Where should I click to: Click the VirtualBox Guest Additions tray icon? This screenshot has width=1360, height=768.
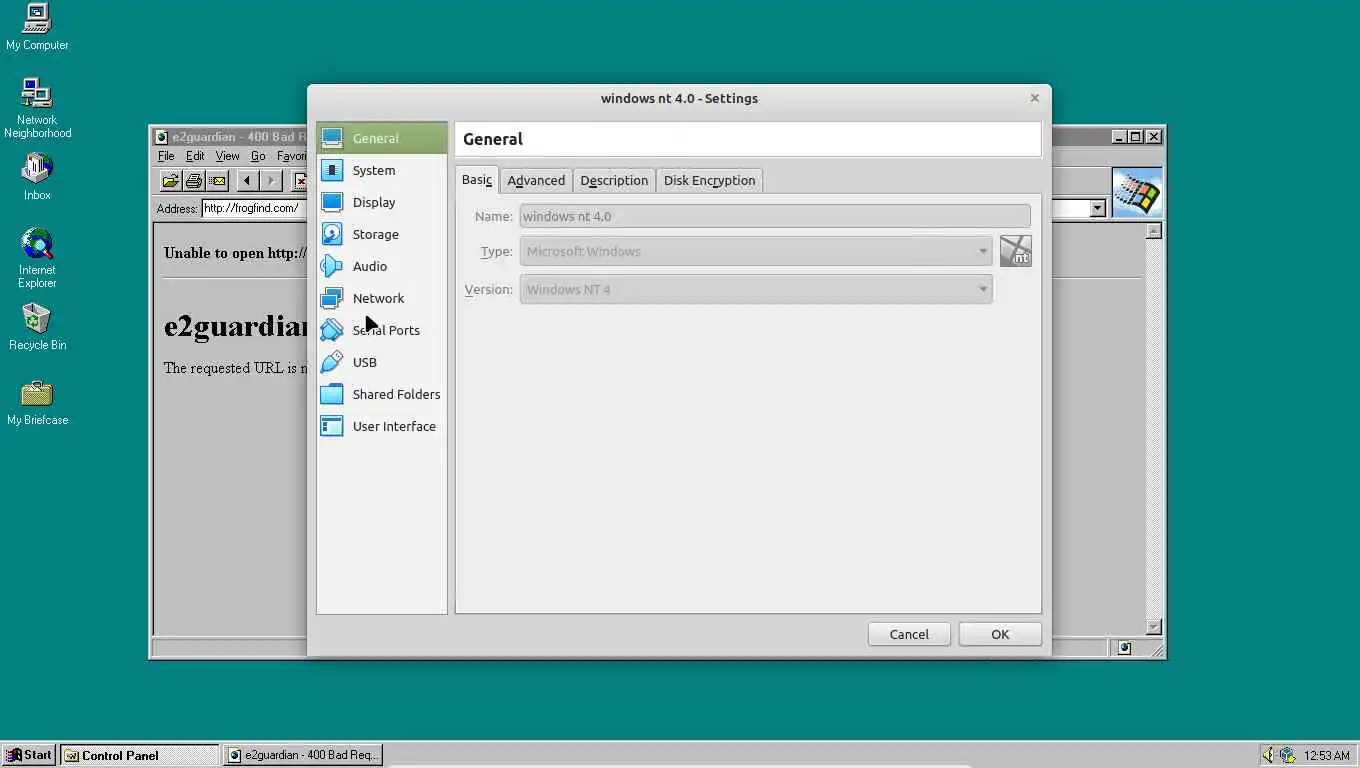[1288, 755]
